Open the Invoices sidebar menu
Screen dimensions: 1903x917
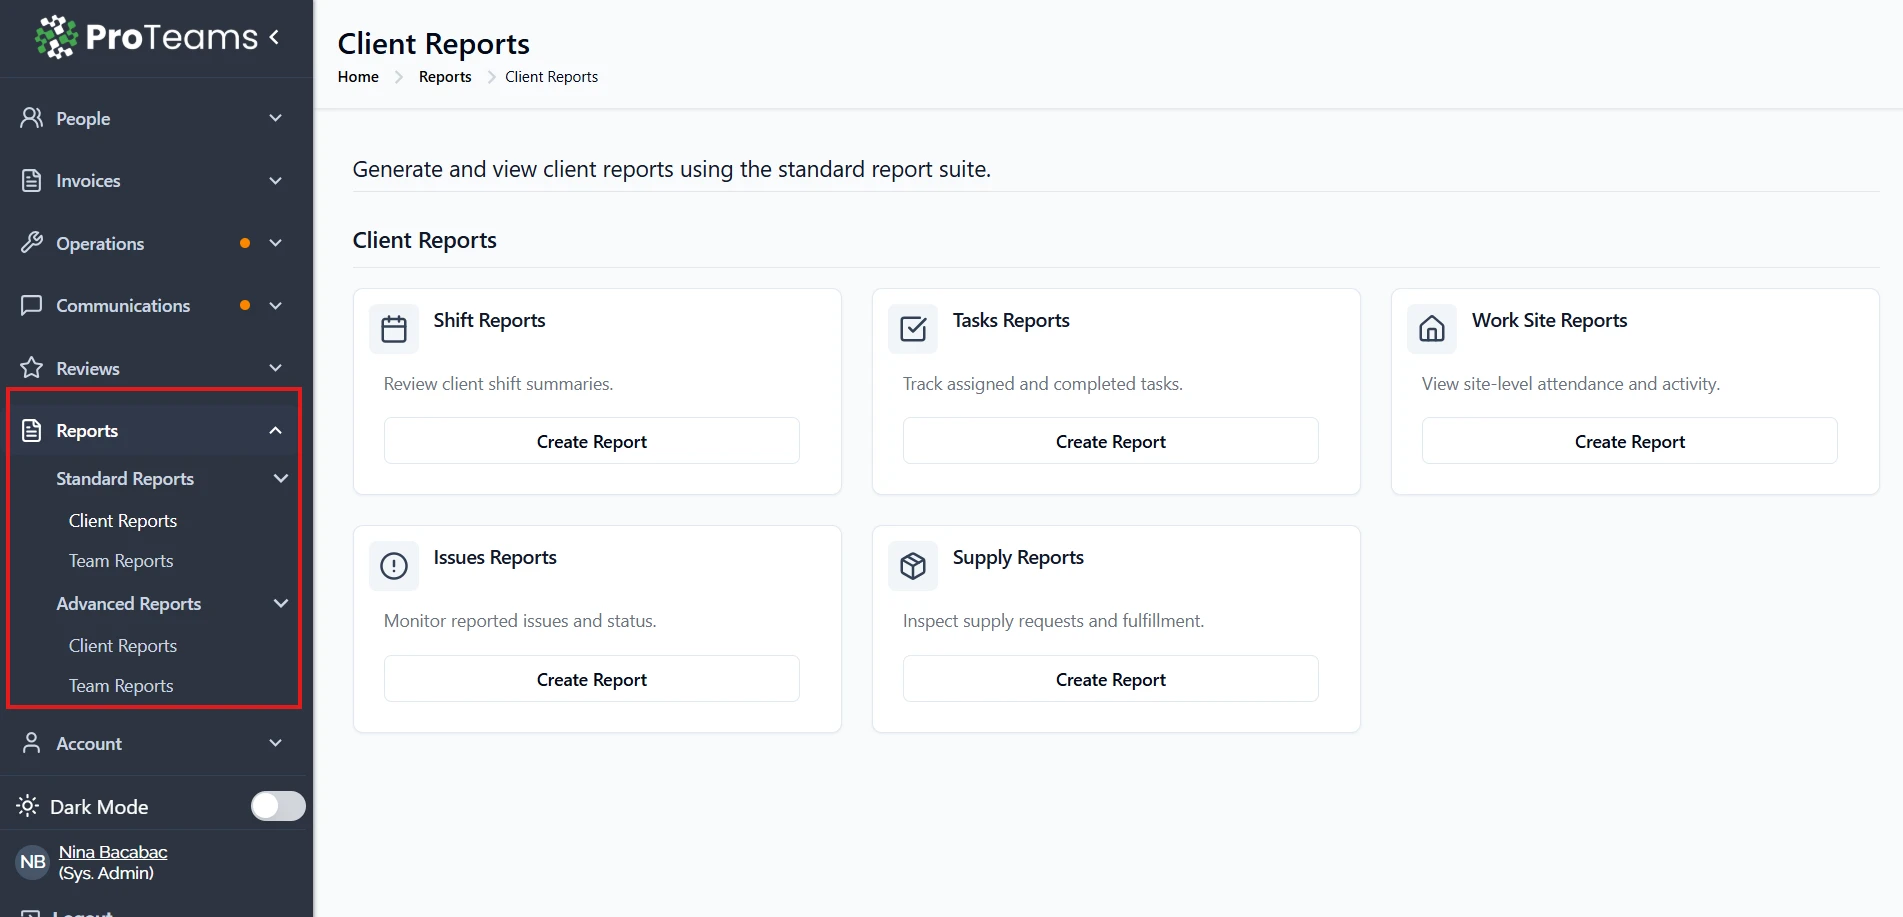[88, 181]
